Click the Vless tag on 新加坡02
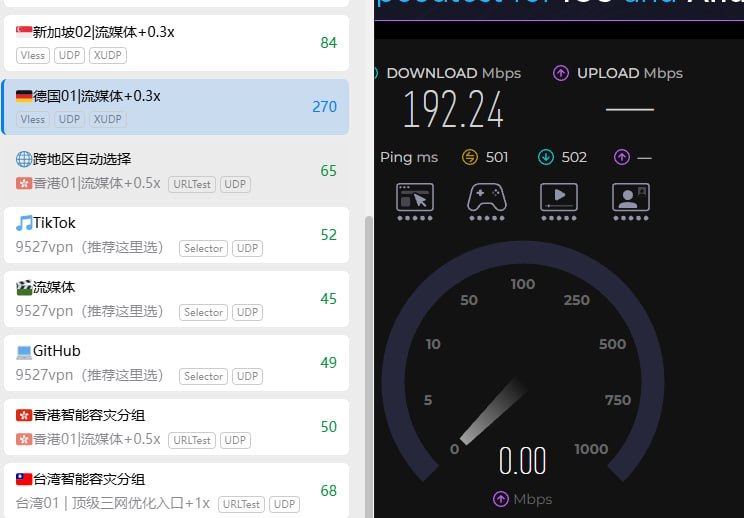The height and width of the screenshot is (518, 744). [x=33, y=56]
